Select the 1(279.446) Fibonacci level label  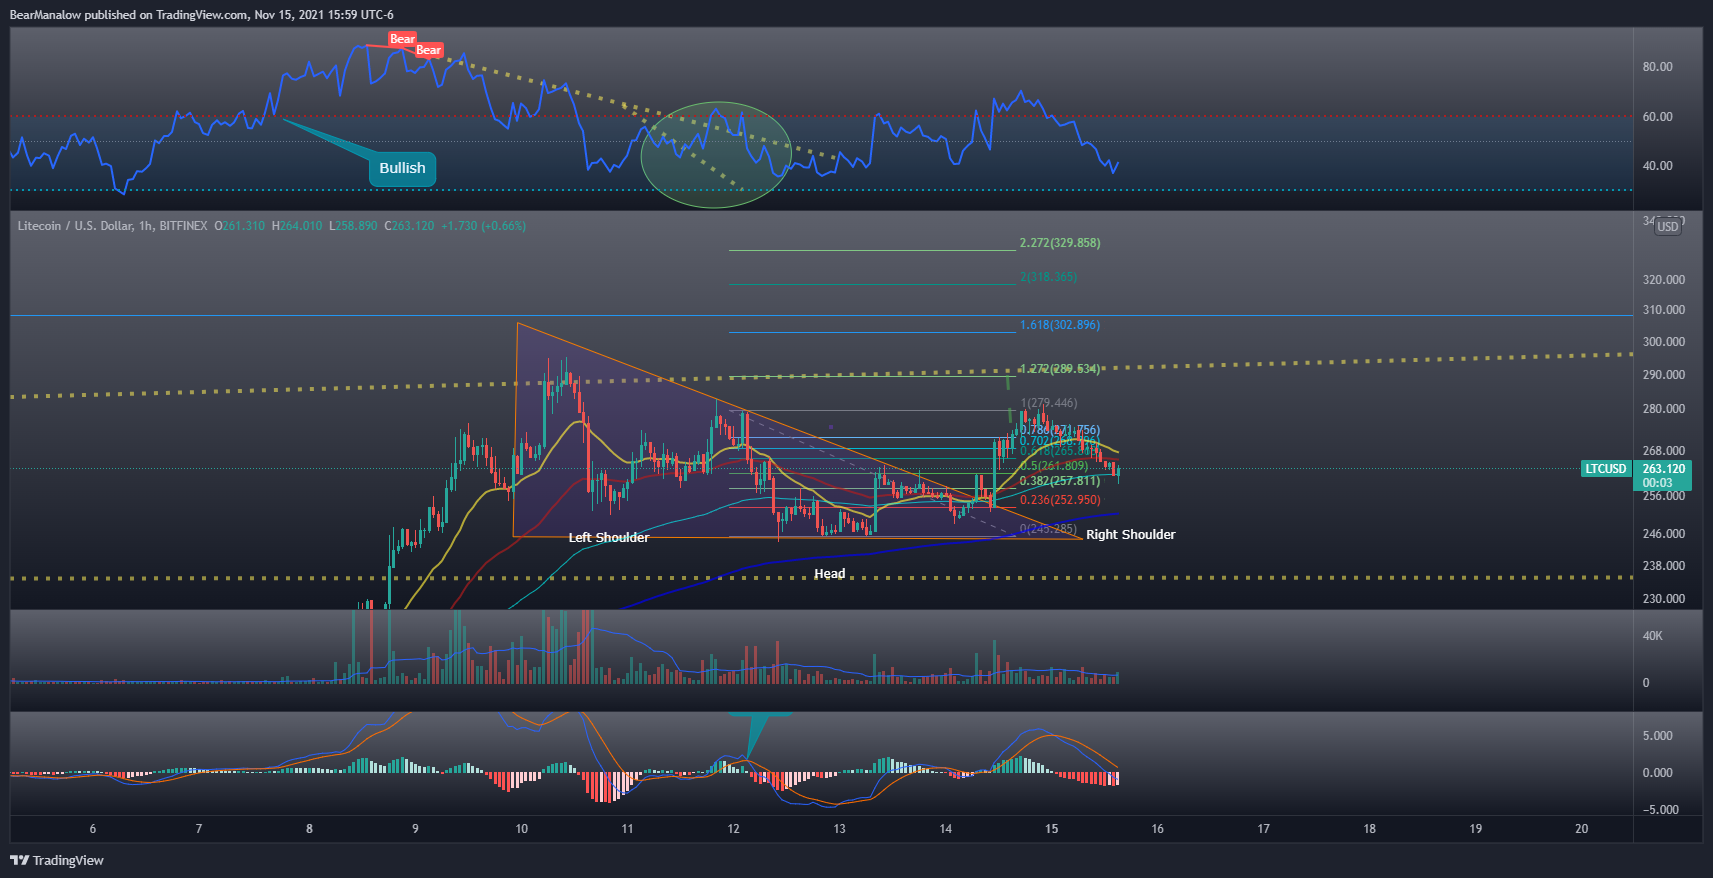pos(1048,403)
